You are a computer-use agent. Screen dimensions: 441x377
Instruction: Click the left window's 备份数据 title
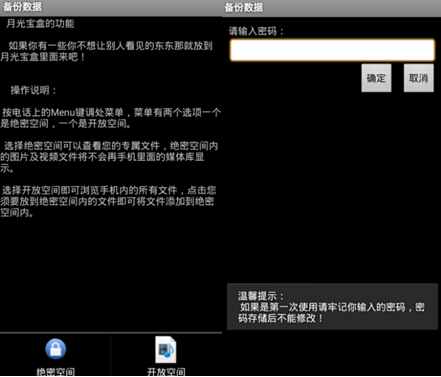pos(23,7)
